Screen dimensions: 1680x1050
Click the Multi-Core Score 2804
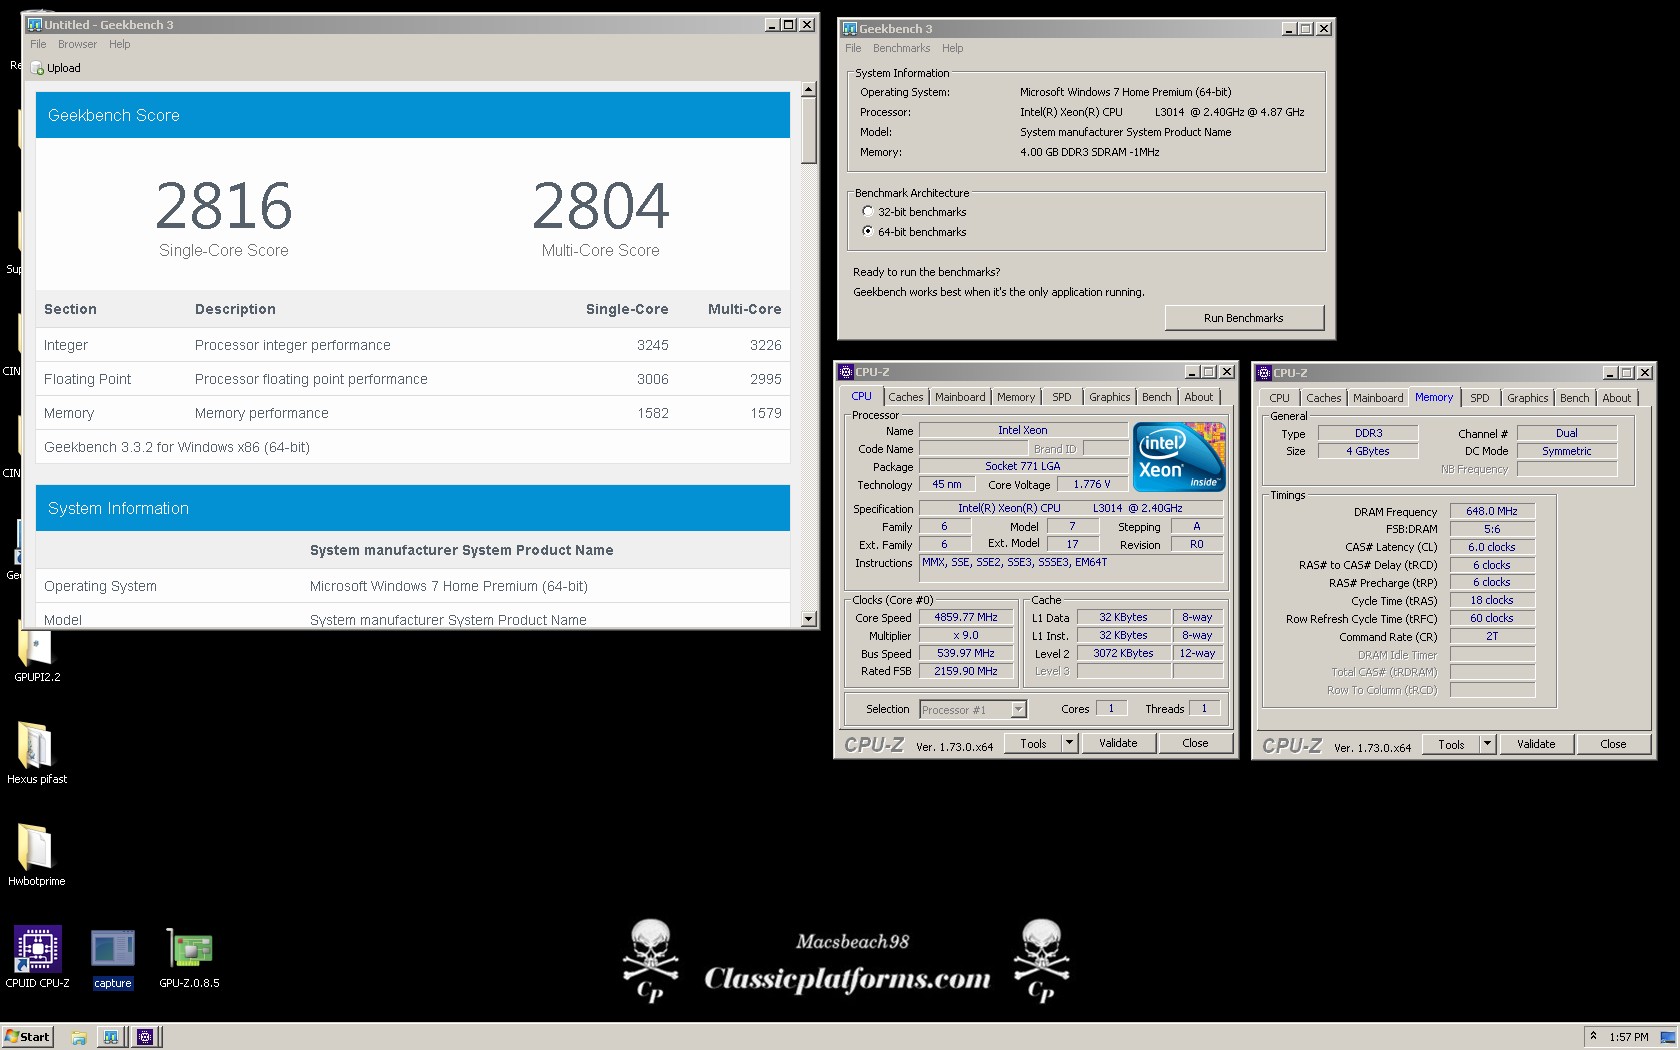pos(601,205)
